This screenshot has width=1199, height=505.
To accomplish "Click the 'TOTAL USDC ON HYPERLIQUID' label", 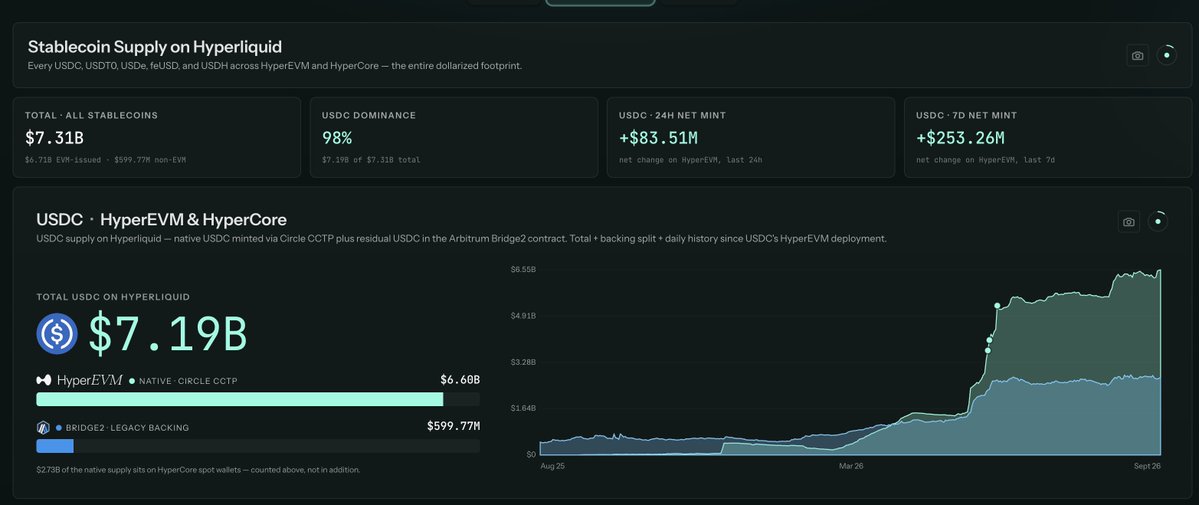I will point(113,297).
